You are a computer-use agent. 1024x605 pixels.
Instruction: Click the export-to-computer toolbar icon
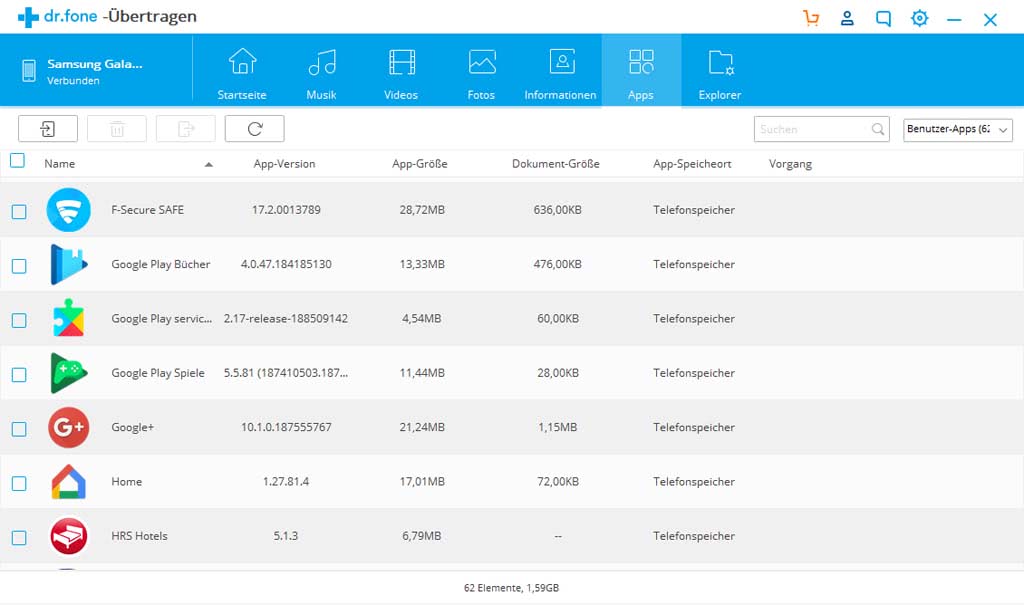point(185,128)
